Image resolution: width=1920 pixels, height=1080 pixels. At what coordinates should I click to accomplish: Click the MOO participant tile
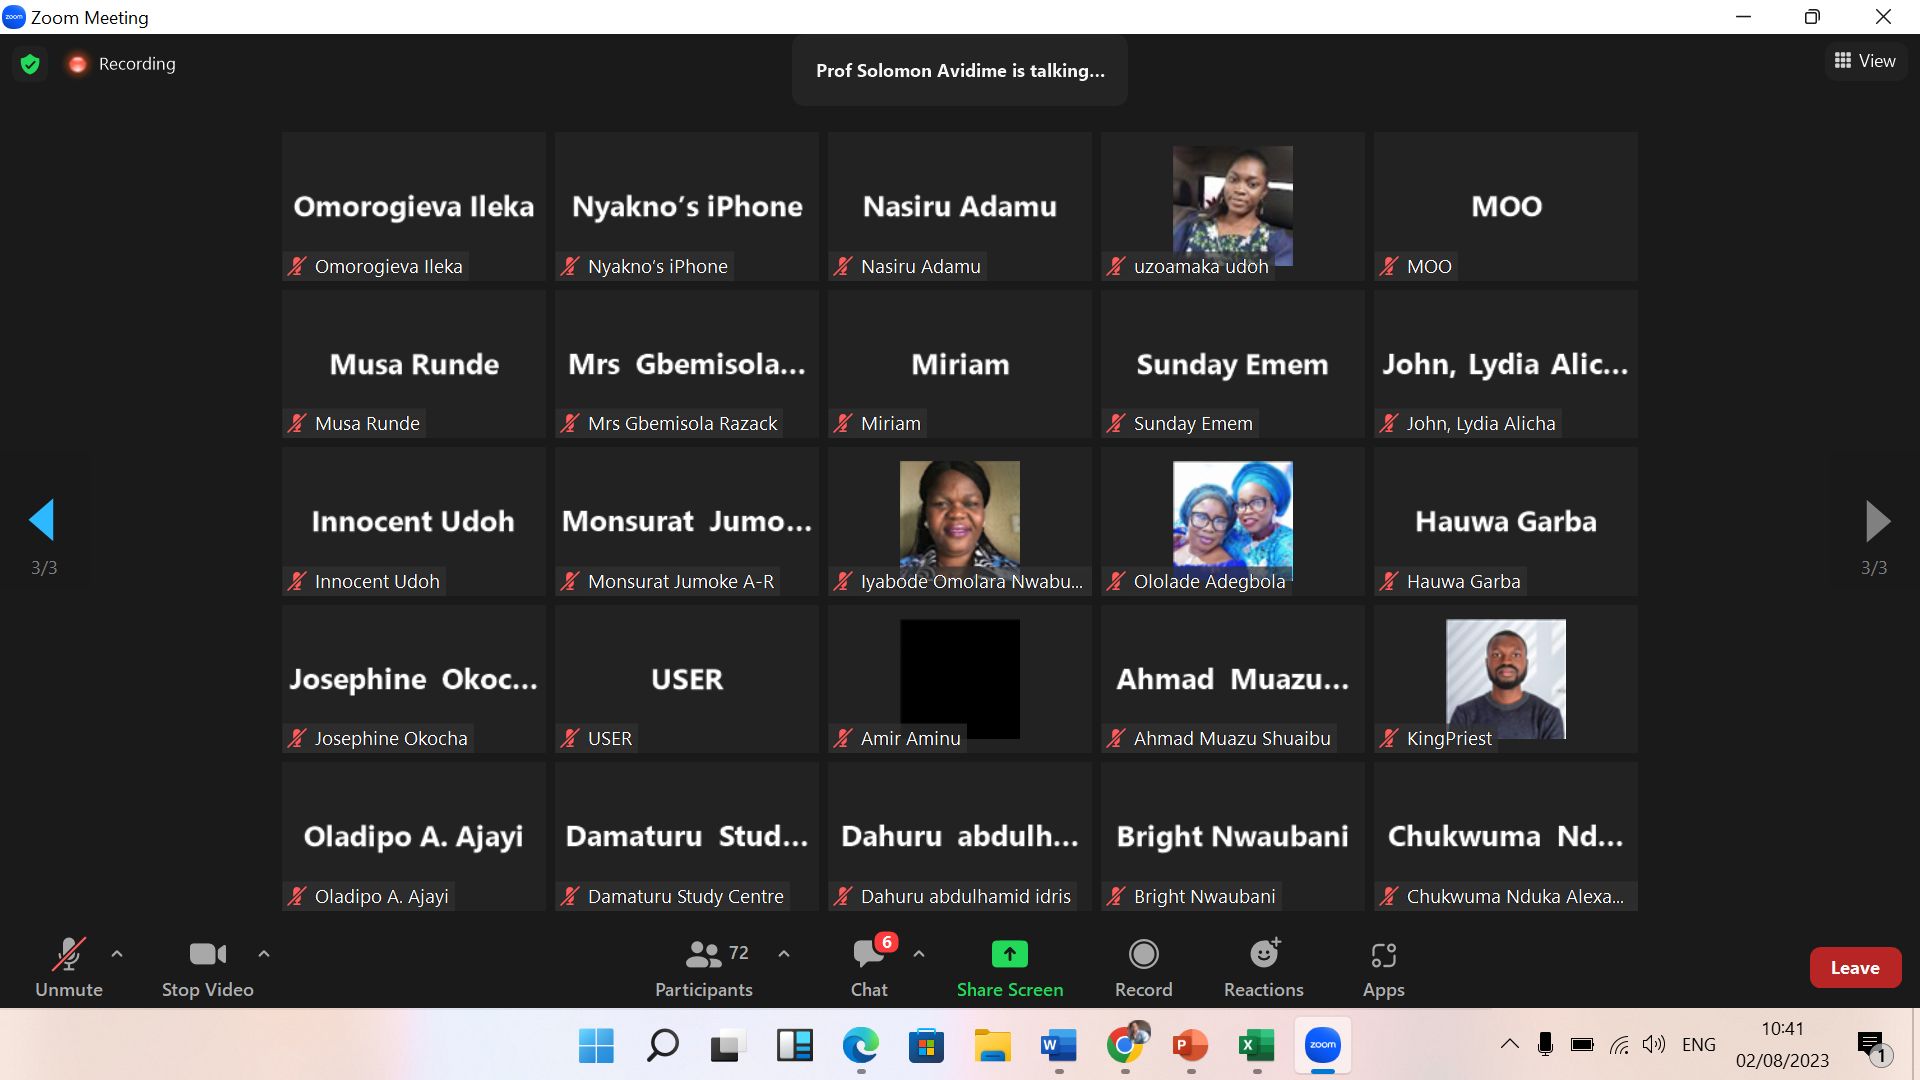[1506, 206]
